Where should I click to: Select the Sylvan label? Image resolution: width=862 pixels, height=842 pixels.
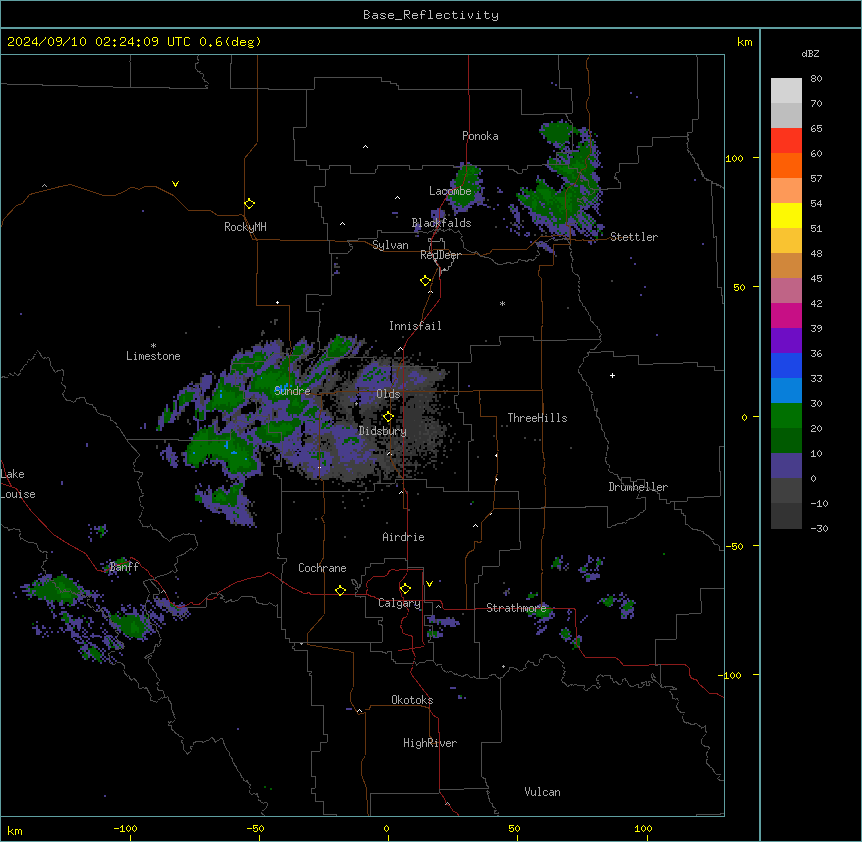pyautogui.click(x=390, y=245)
